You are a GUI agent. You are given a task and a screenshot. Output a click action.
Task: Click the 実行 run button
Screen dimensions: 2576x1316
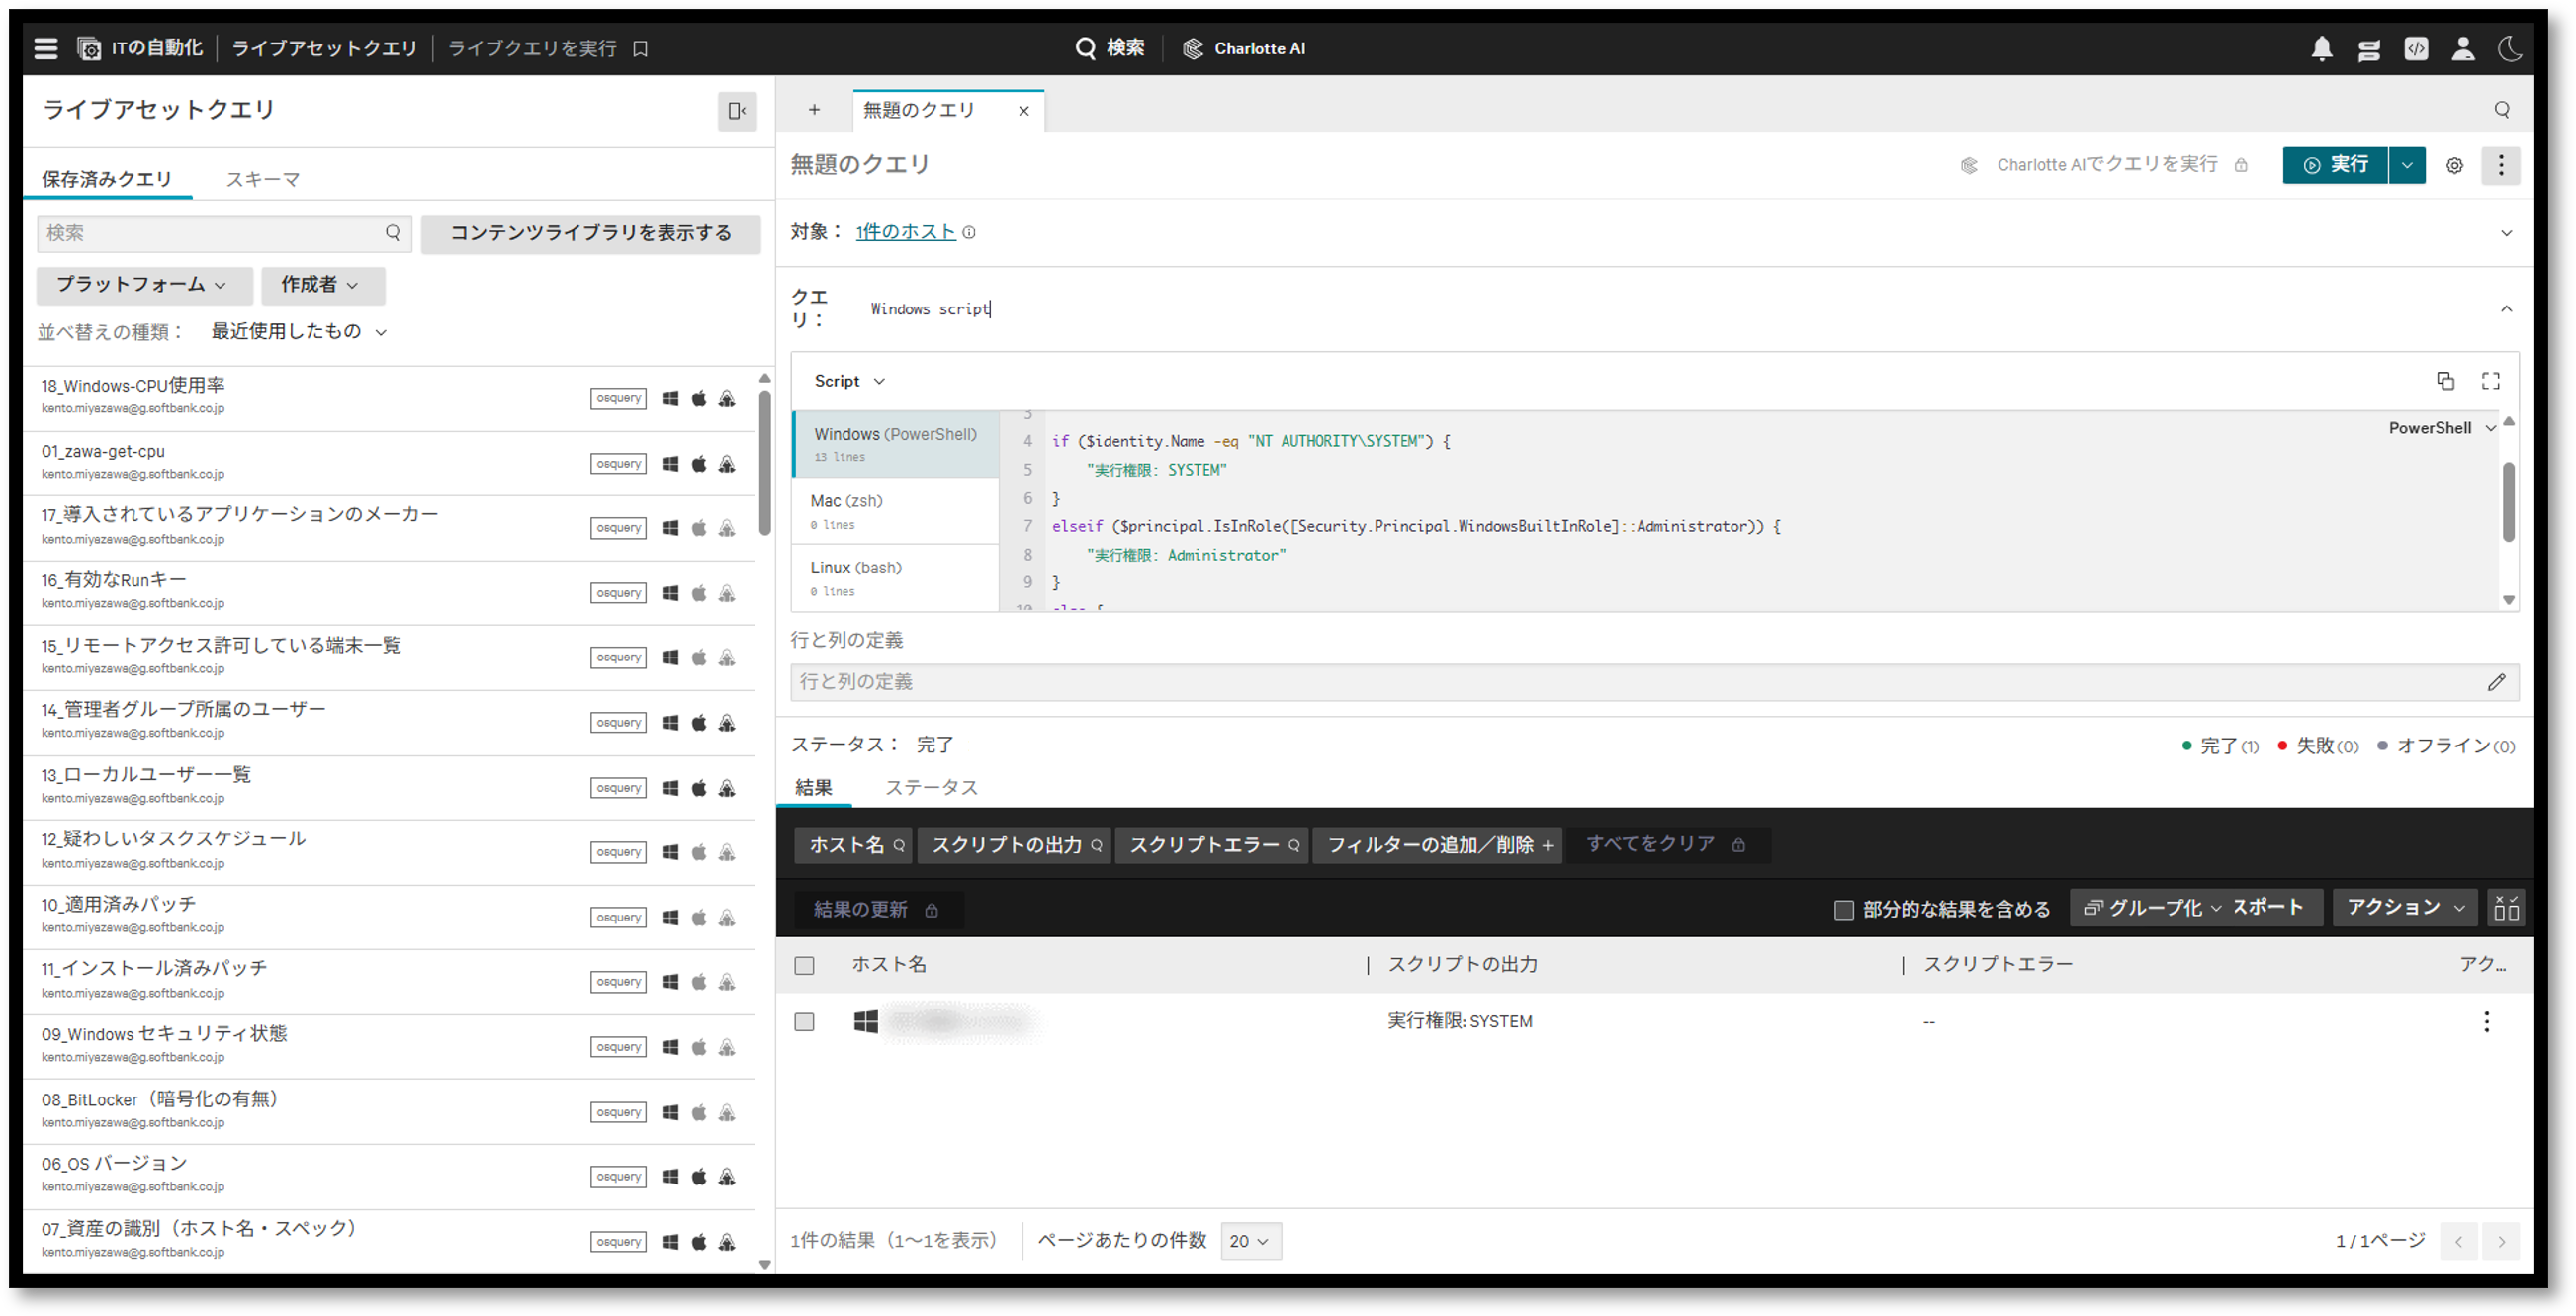coord(2334,165)
